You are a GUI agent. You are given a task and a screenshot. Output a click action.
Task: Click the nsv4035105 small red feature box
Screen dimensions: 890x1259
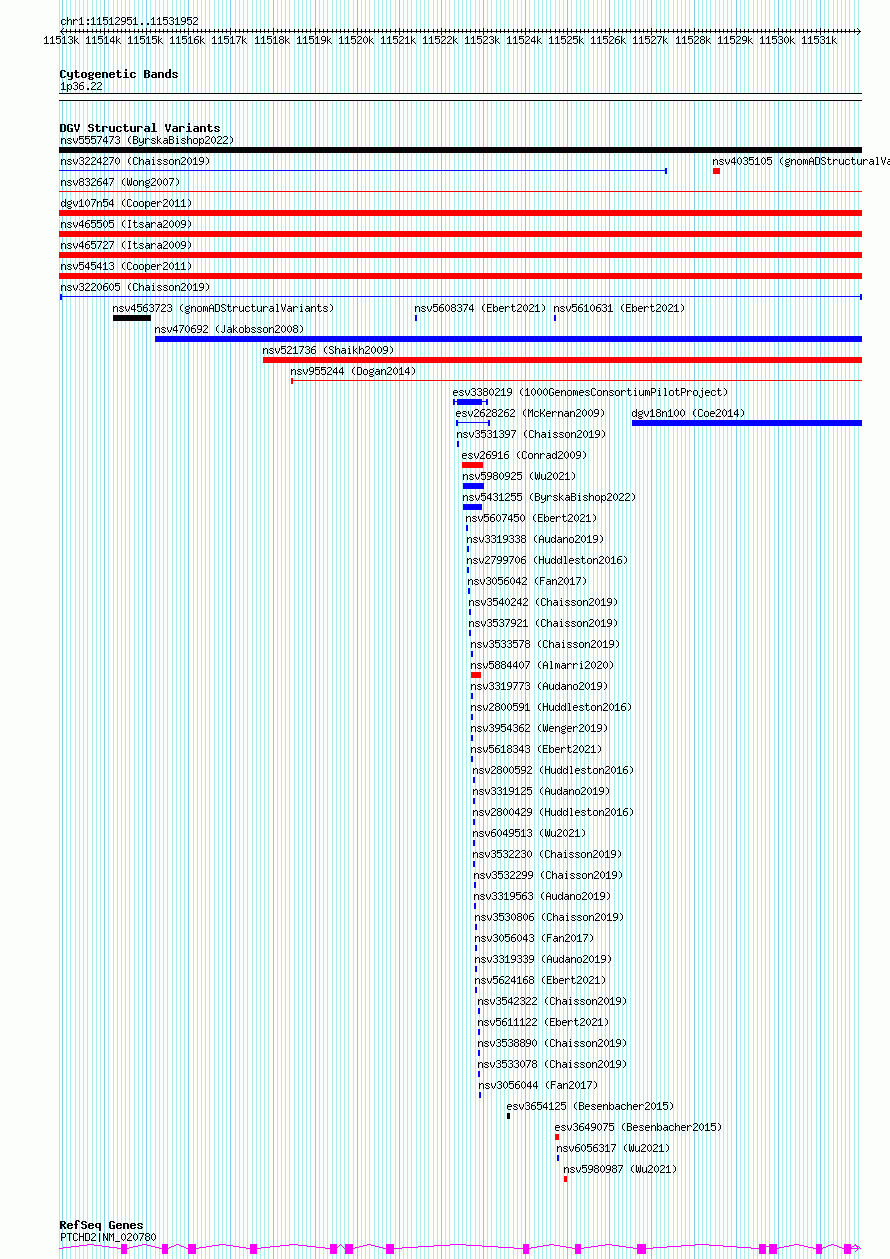click(x=716, y=171)
